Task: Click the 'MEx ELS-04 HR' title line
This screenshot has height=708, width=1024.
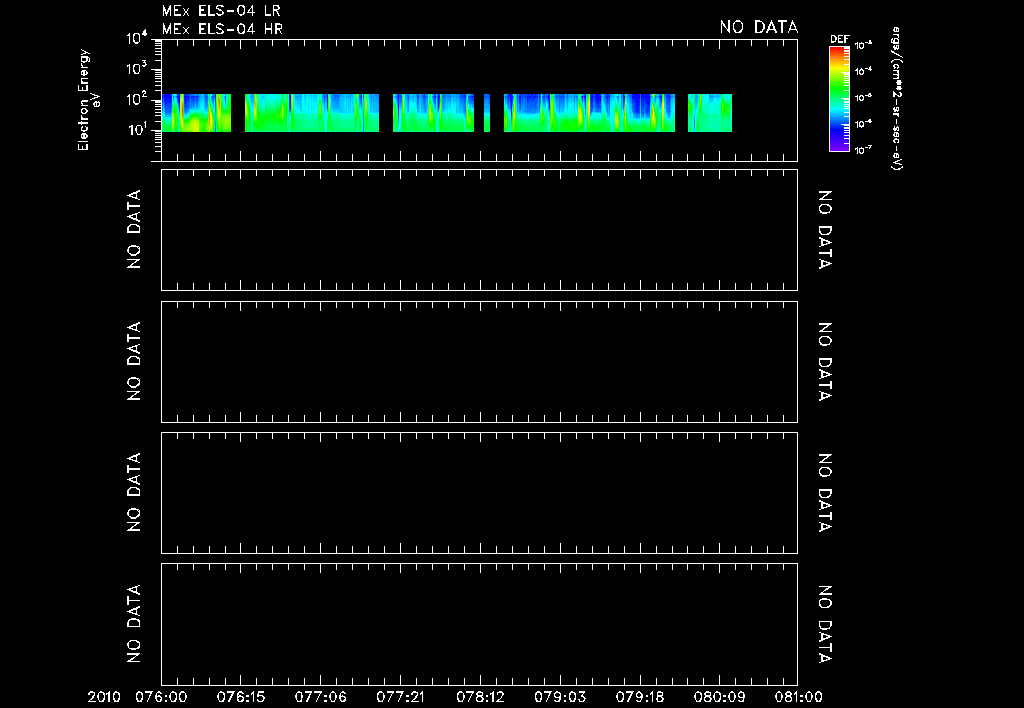Action: [222, 29]
